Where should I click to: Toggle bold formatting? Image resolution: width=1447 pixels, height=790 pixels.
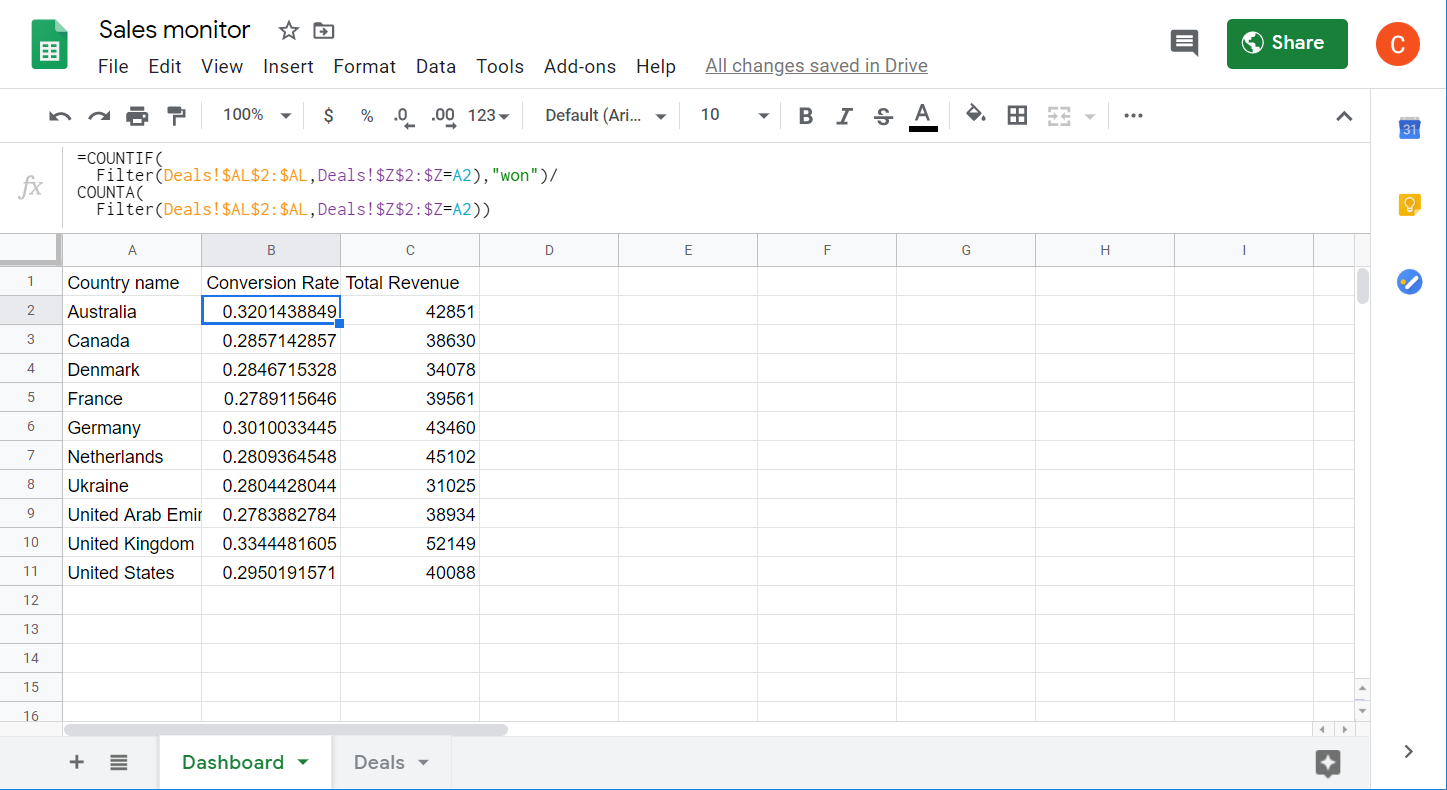tap(806, 116)
